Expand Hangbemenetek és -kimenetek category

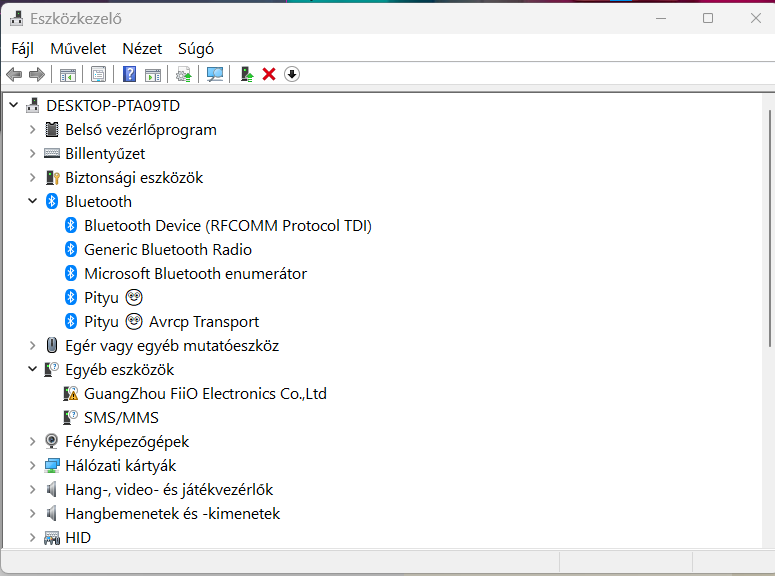33,513
